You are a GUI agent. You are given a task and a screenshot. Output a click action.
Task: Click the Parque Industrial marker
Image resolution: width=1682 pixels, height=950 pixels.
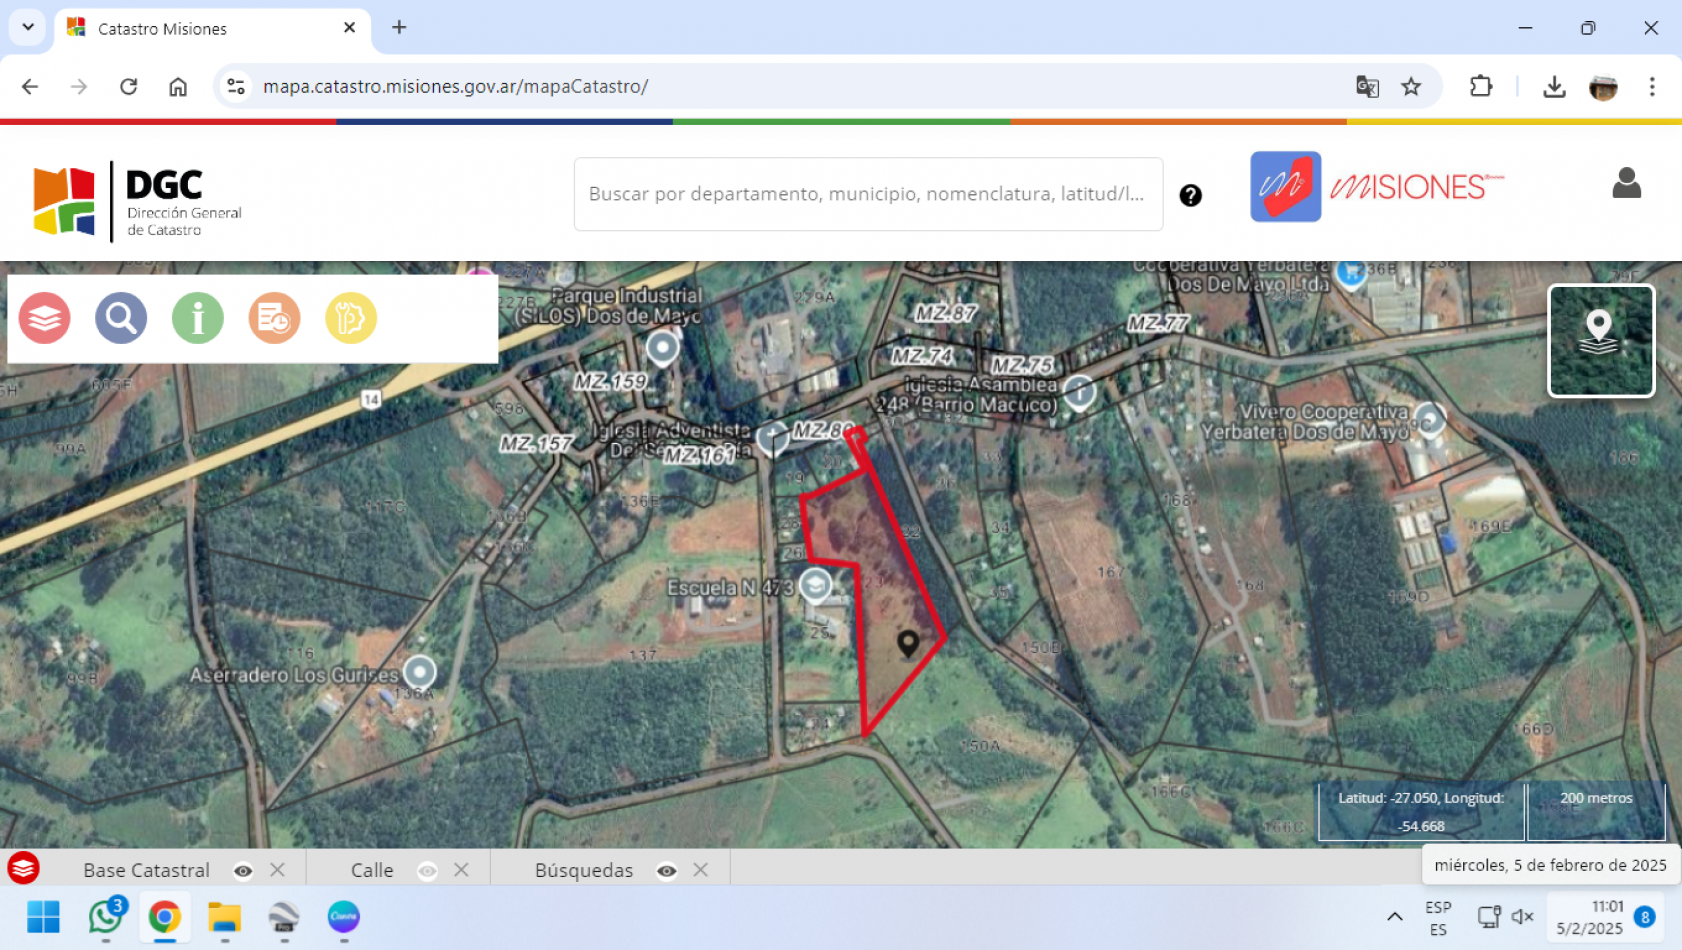click(x=662, y=348)
